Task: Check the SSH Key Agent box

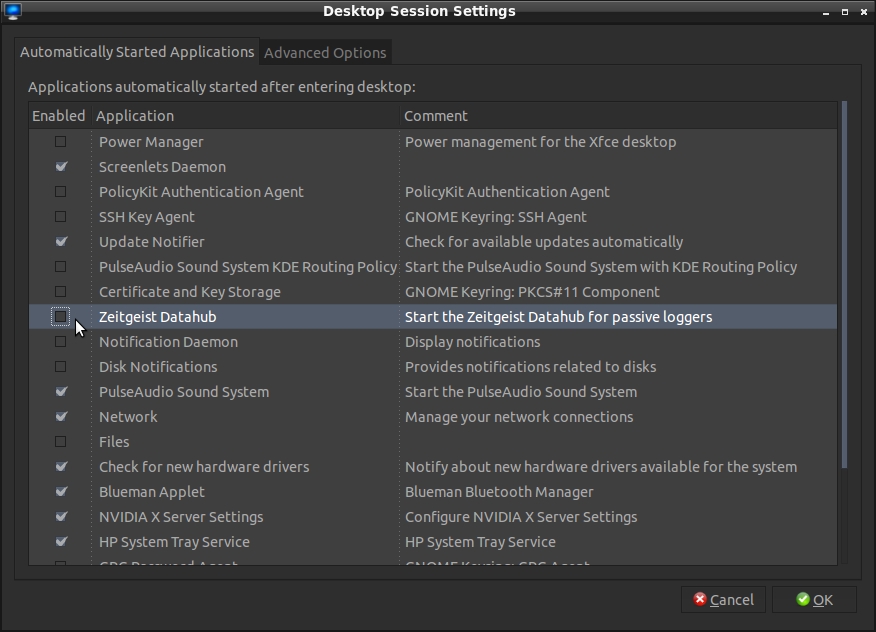Action: 61,217
